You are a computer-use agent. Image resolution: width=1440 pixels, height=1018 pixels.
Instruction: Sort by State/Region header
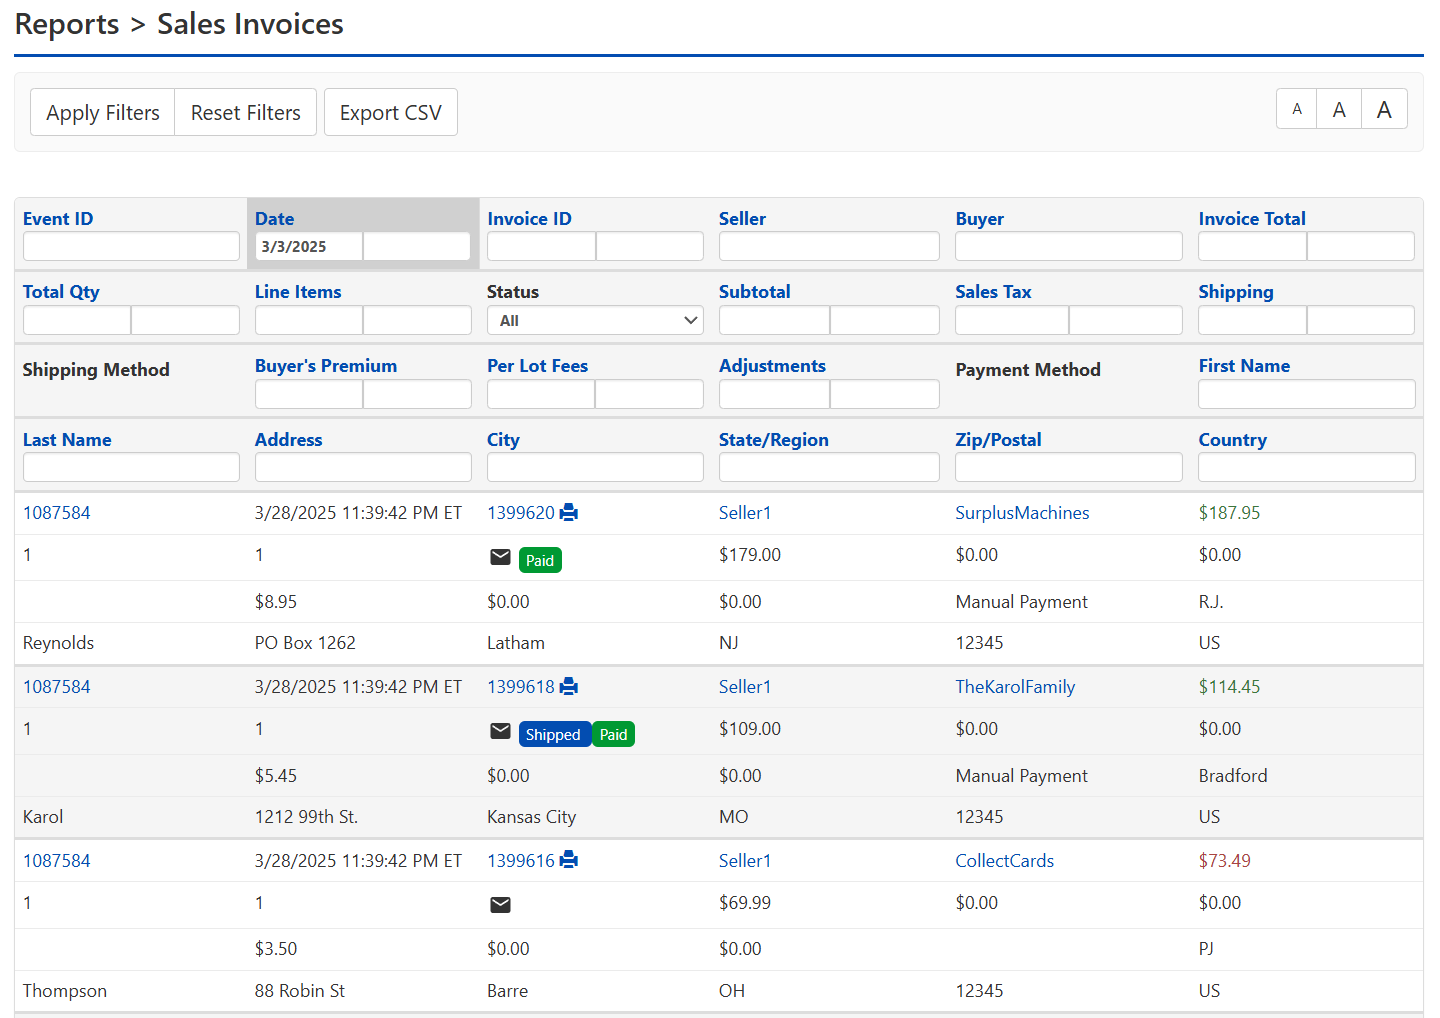pos(774,440)
